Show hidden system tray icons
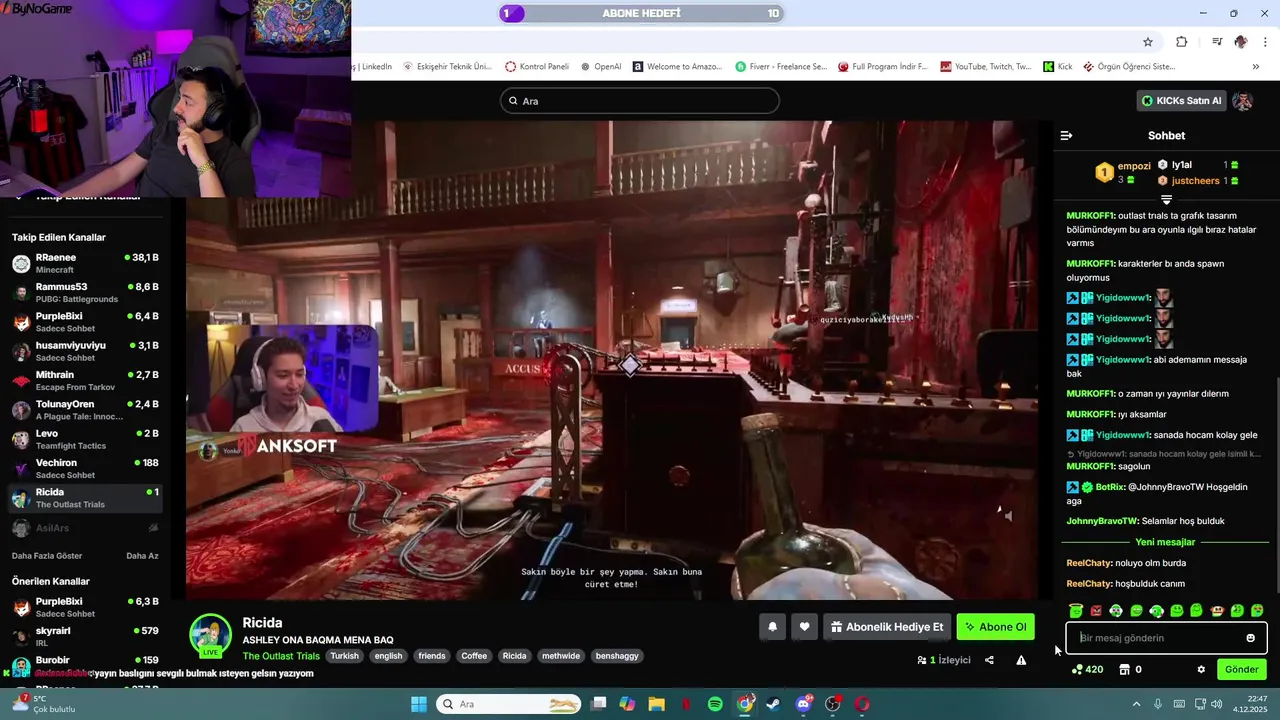1280x720 pixels. tap(1136, 704)
